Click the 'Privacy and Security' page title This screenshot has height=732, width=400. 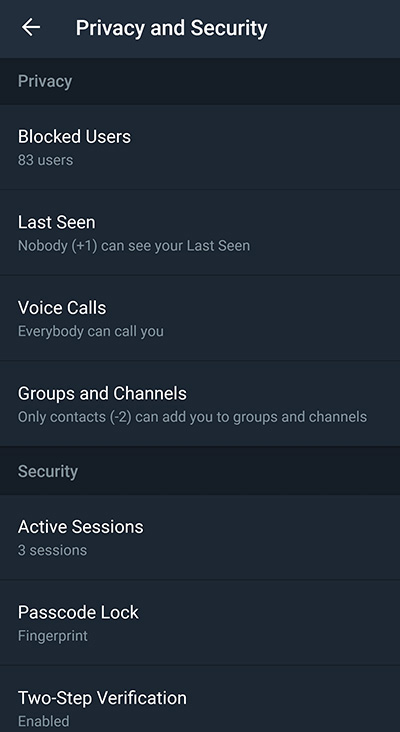[171, 28]
